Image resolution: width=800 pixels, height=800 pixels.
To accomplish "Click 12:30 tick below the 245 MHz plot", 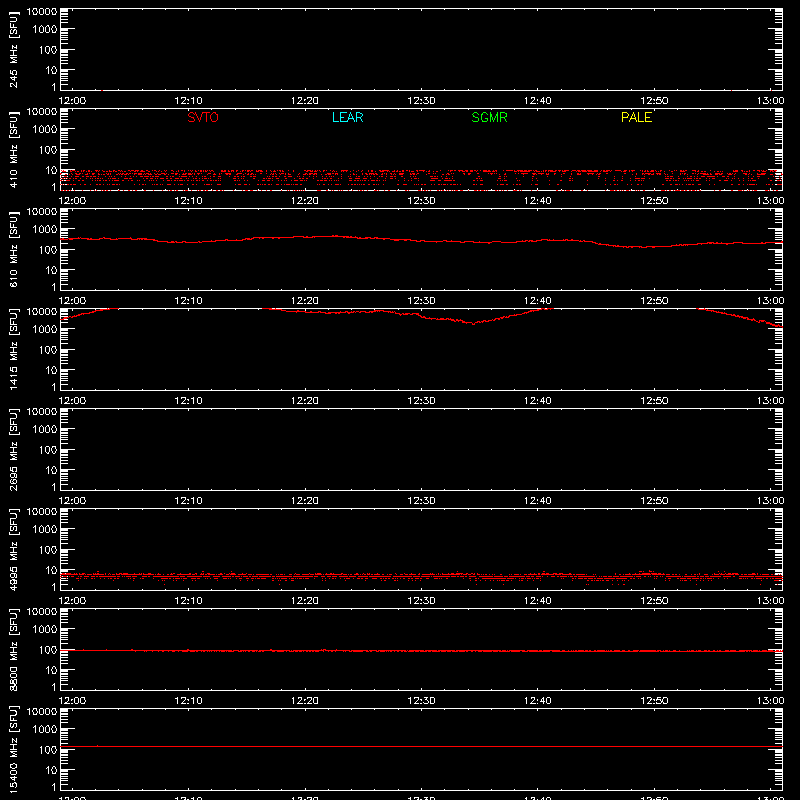I will click(x=421, y=101).
